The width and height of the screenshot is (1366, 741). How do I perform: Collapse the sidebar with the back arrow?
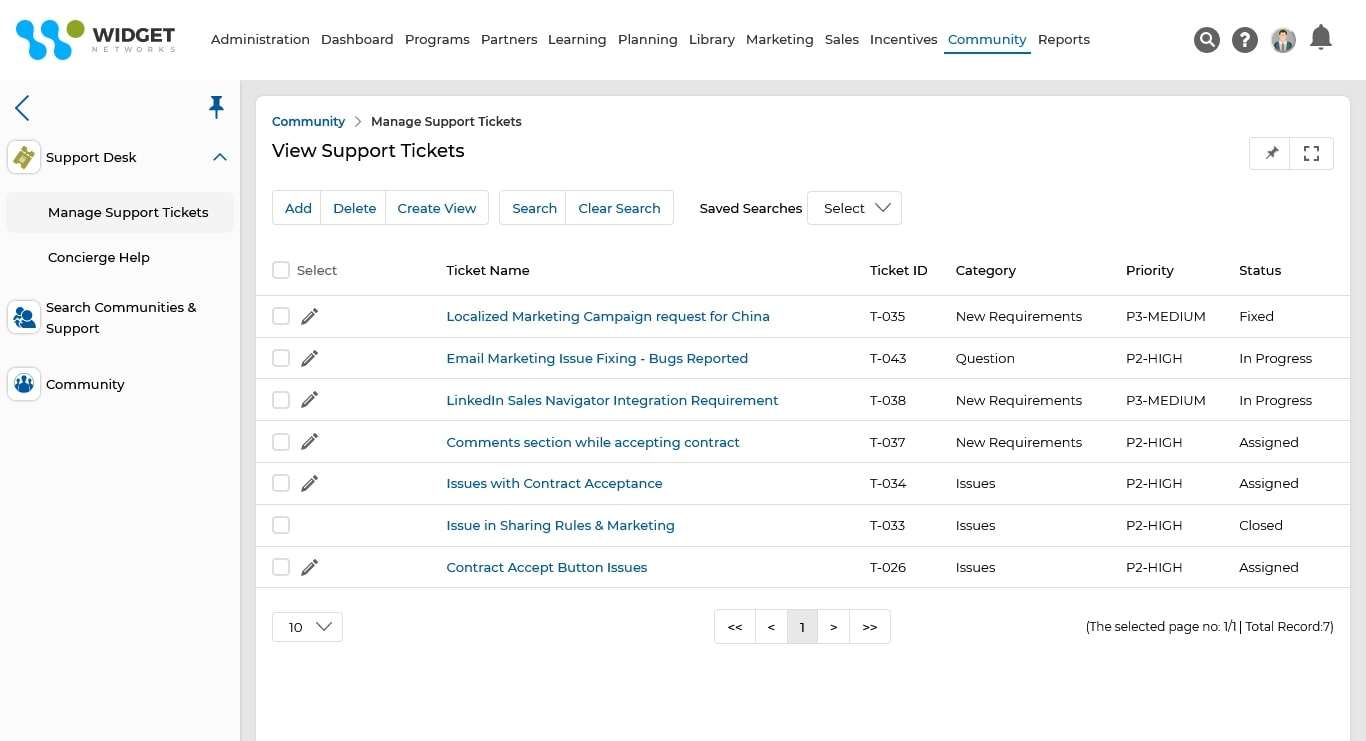pos(22,108)
